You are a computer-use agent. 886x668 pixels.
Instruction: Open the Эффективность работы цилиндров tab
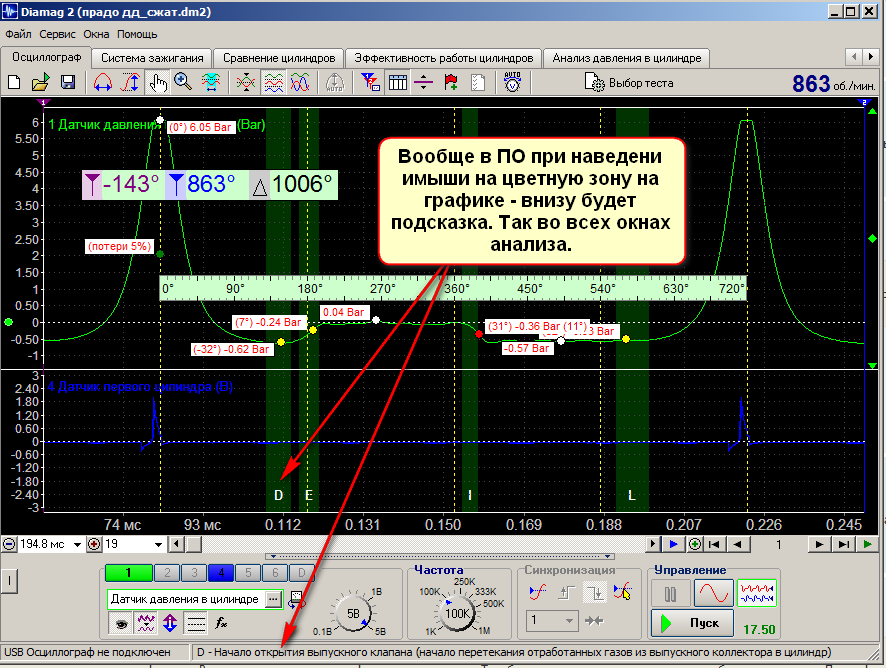coord(444,58)
